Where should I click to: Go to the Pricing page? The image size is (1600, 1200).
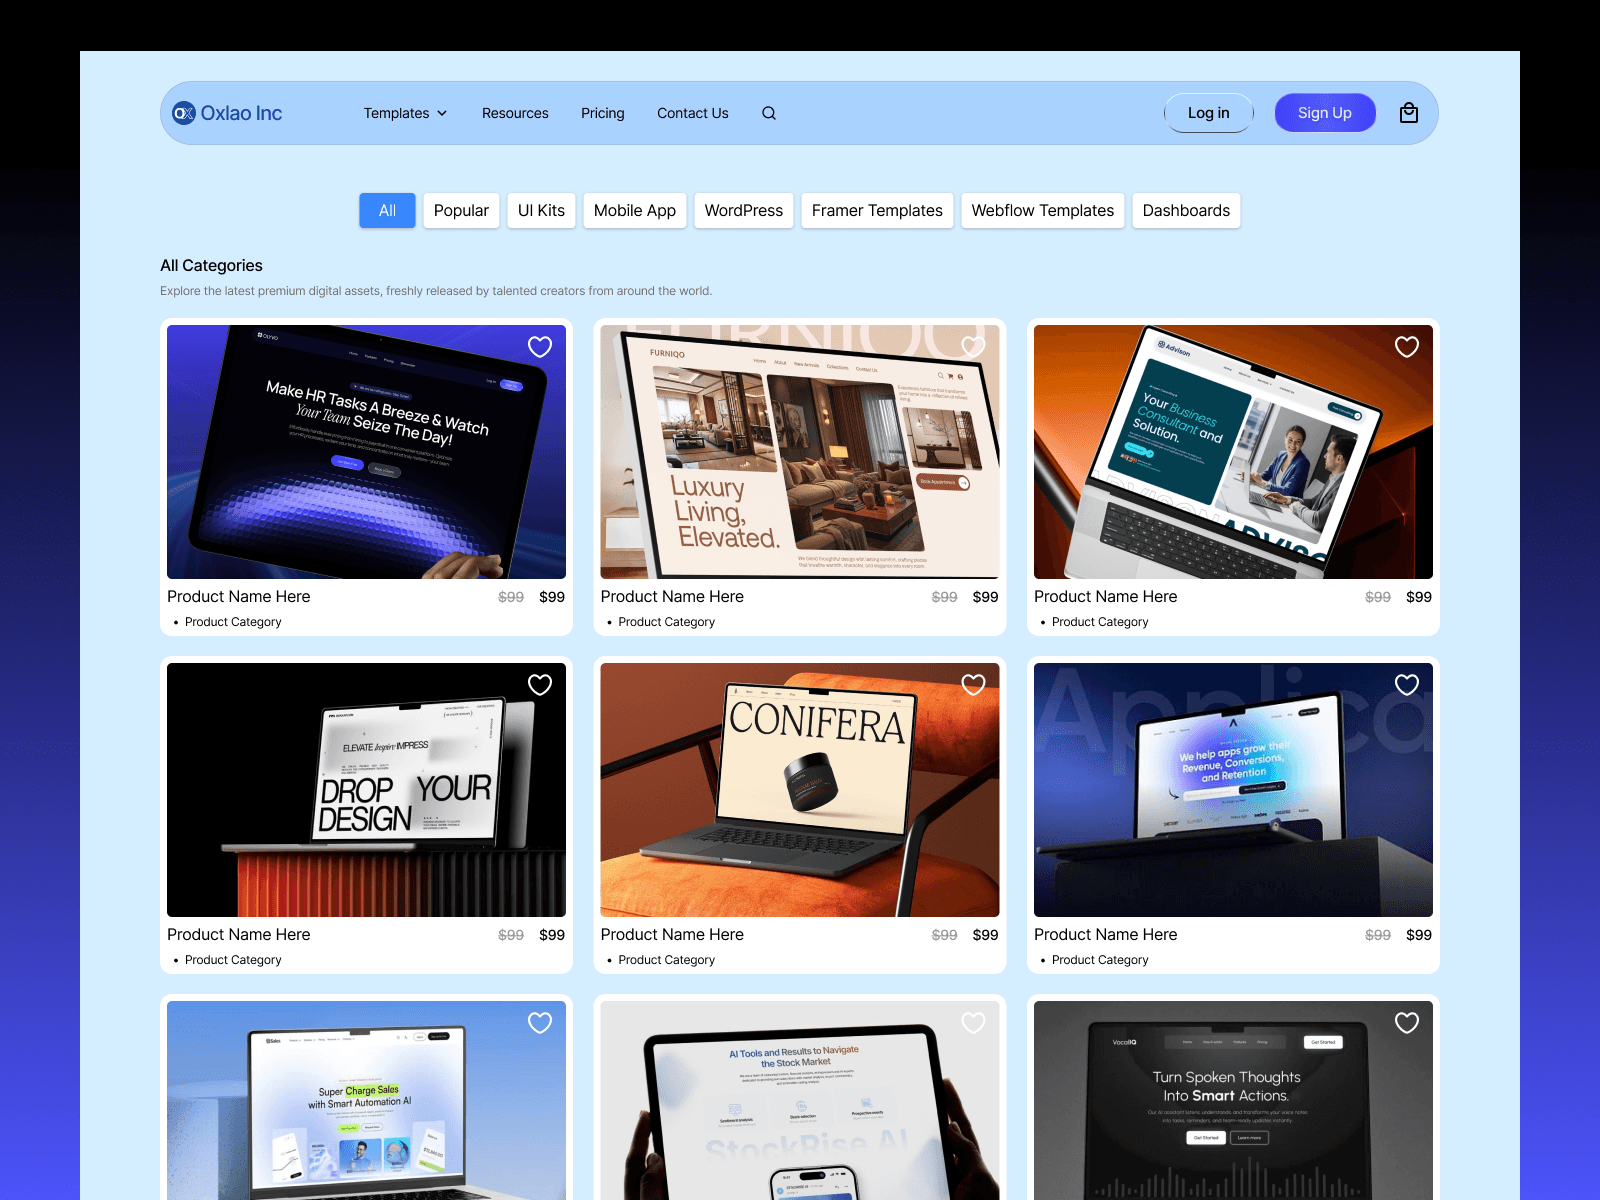point(603,113)
